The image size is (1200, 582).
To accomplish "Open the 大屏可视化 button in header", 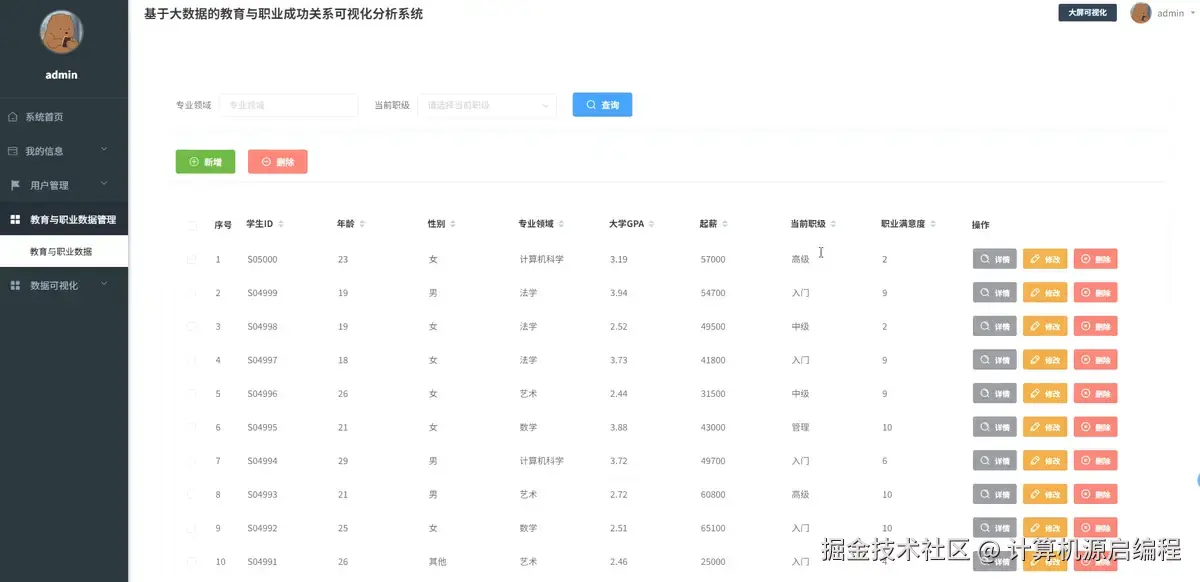I will [x=1087, y=13].
